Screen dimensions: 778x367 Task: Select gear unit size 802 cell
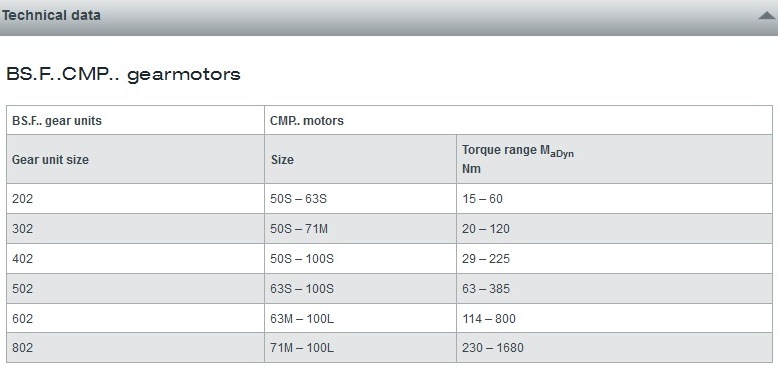(x=135, y=348)
